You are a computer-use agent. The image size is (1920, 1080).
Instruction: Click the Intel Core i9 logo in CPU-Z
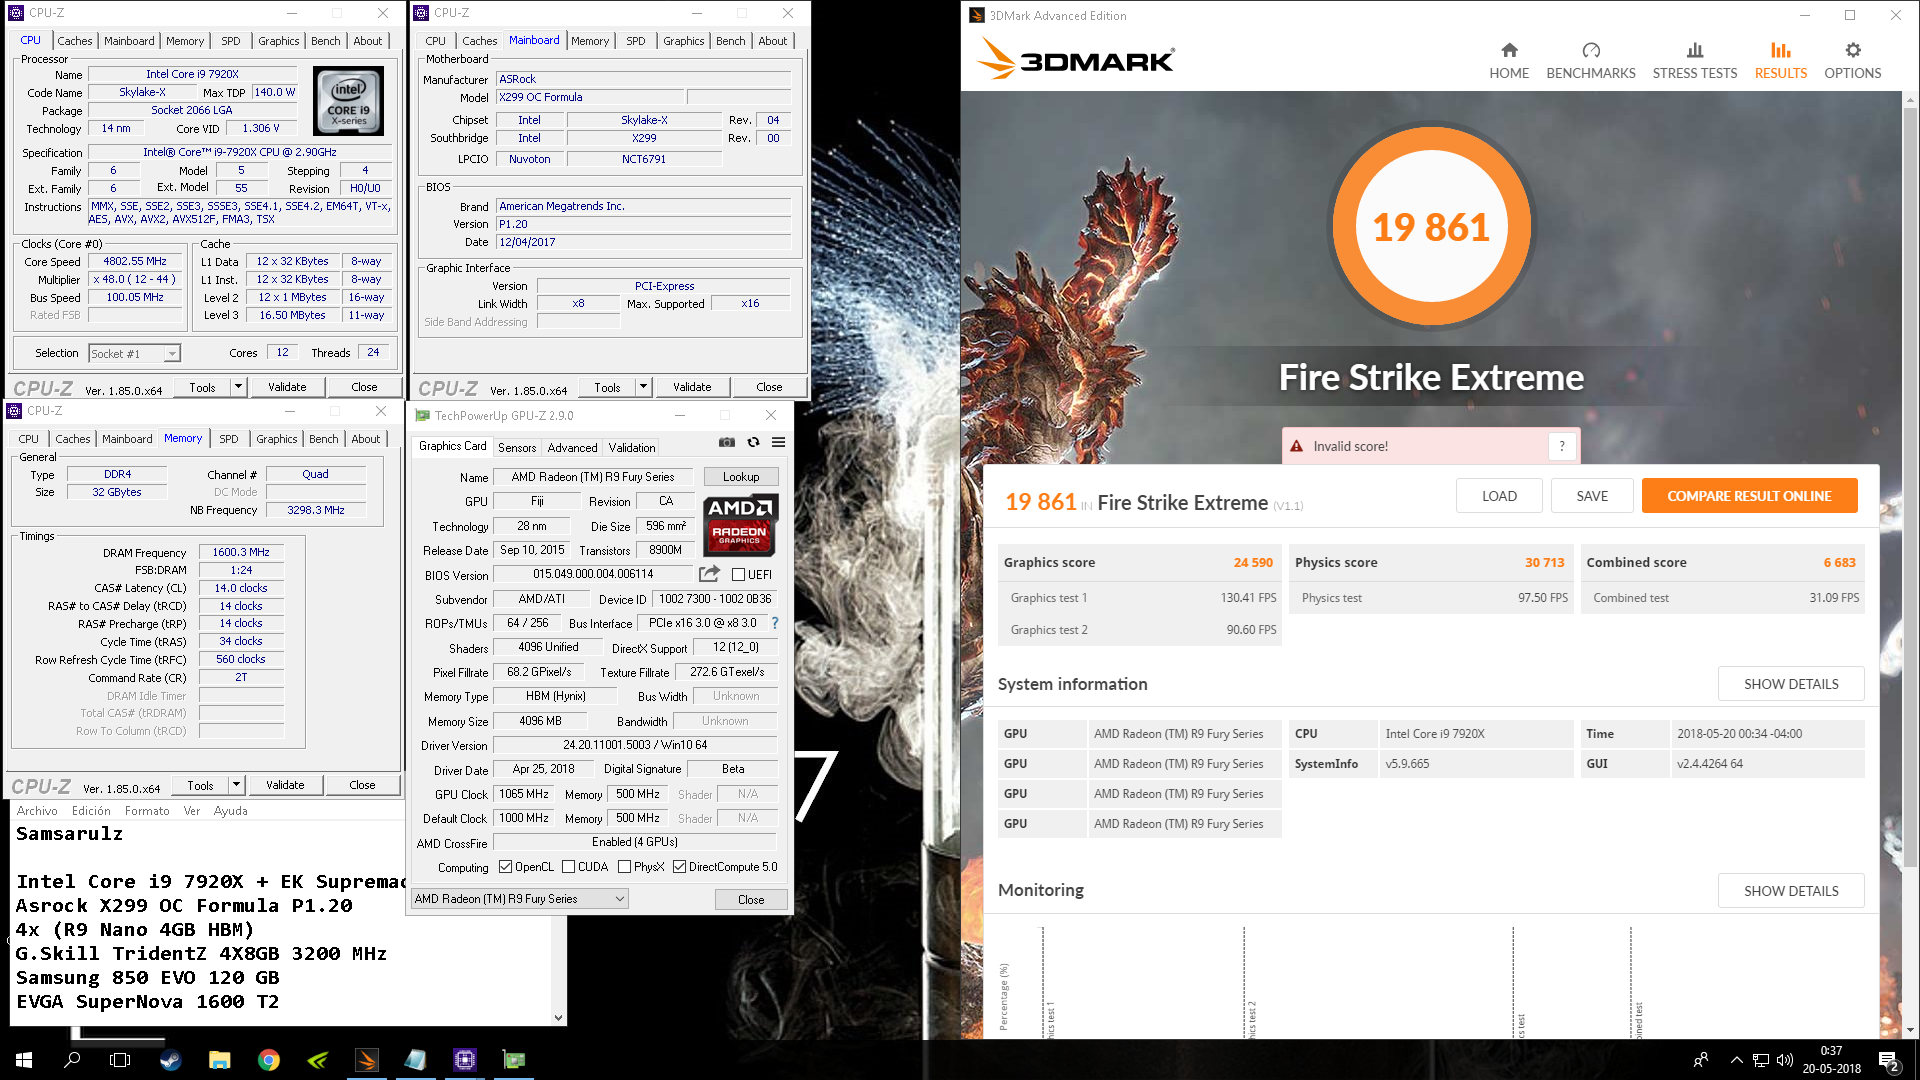(348, 101)
